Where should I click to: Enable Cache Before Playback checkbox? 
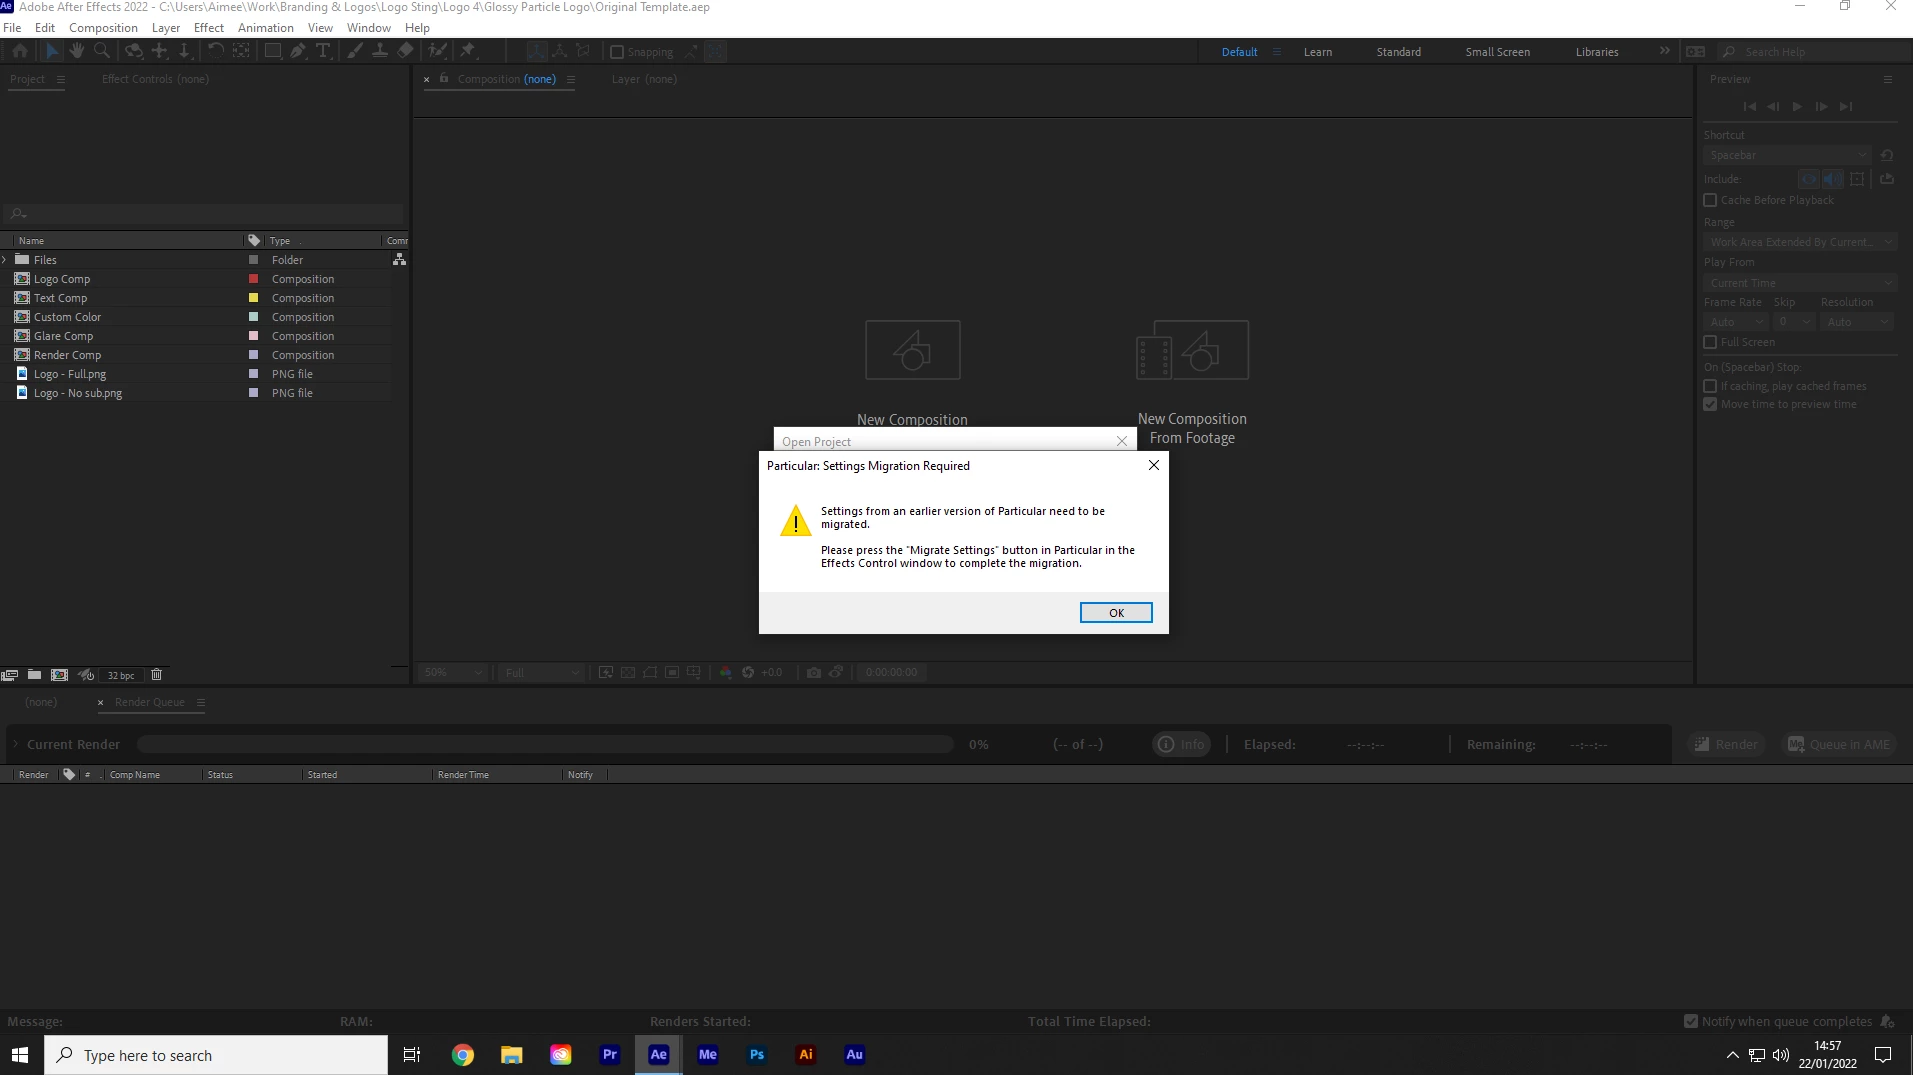click(1710, 200)
